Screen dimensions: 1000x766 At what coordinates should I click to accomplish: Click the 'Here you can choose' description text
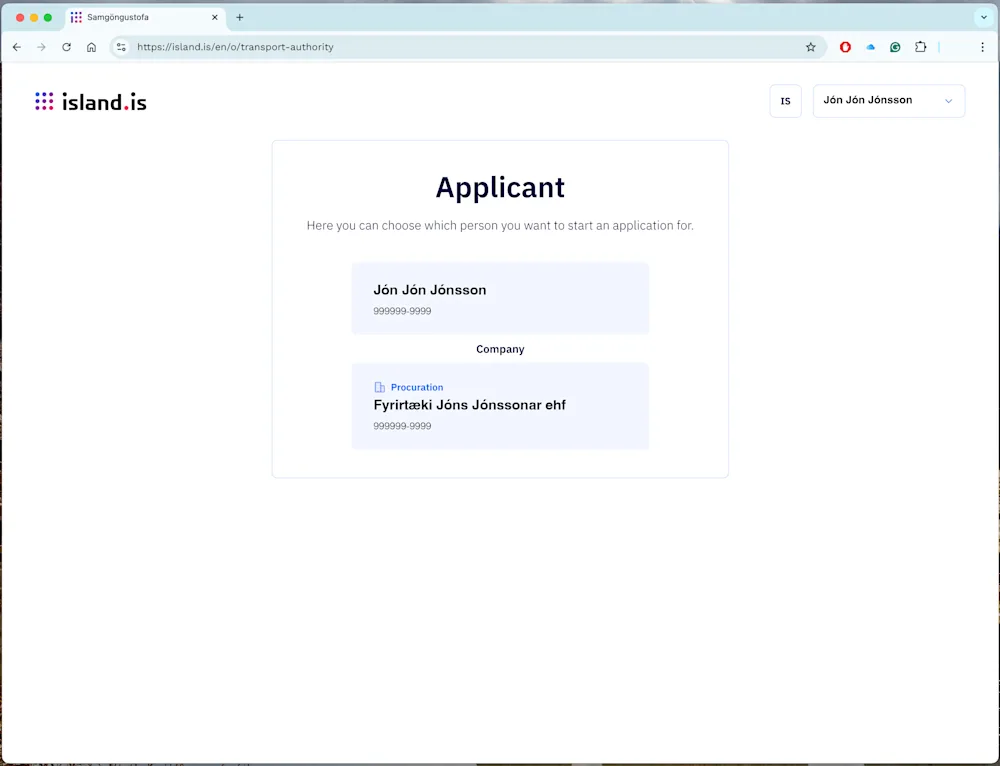[x=500, y=225]
